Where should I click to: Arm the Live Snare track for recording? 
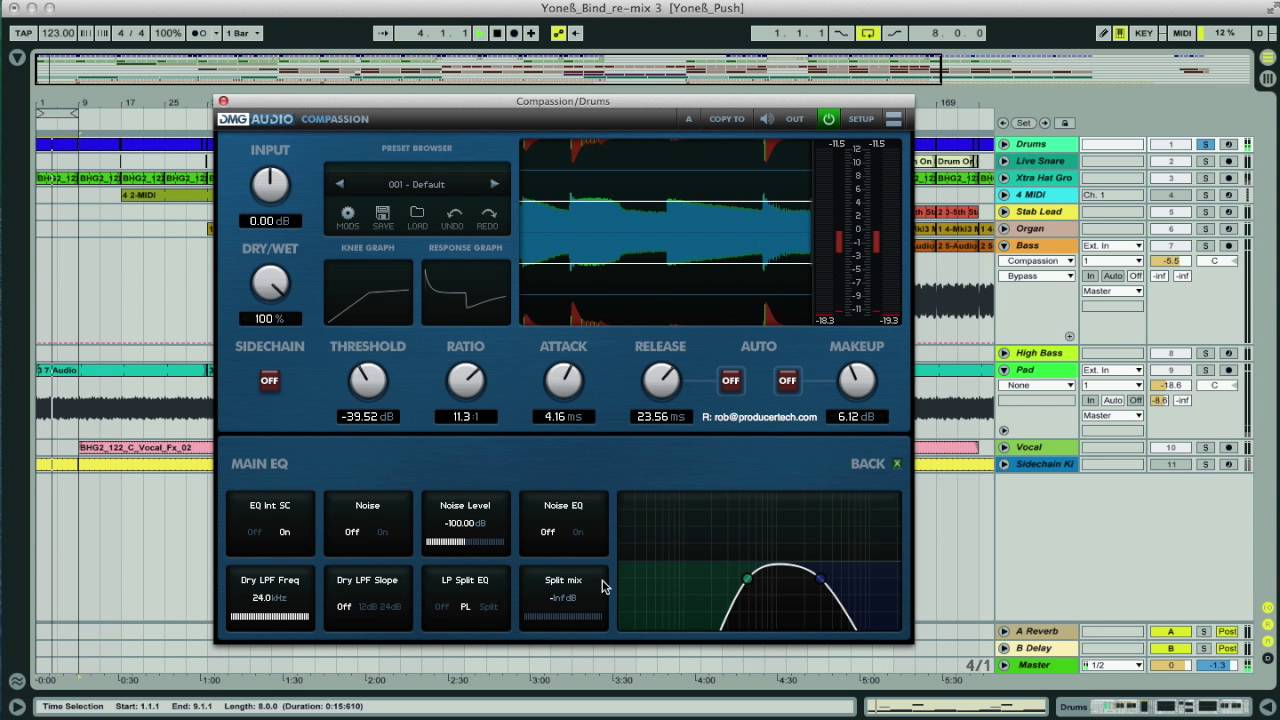tap(1228, 161)
